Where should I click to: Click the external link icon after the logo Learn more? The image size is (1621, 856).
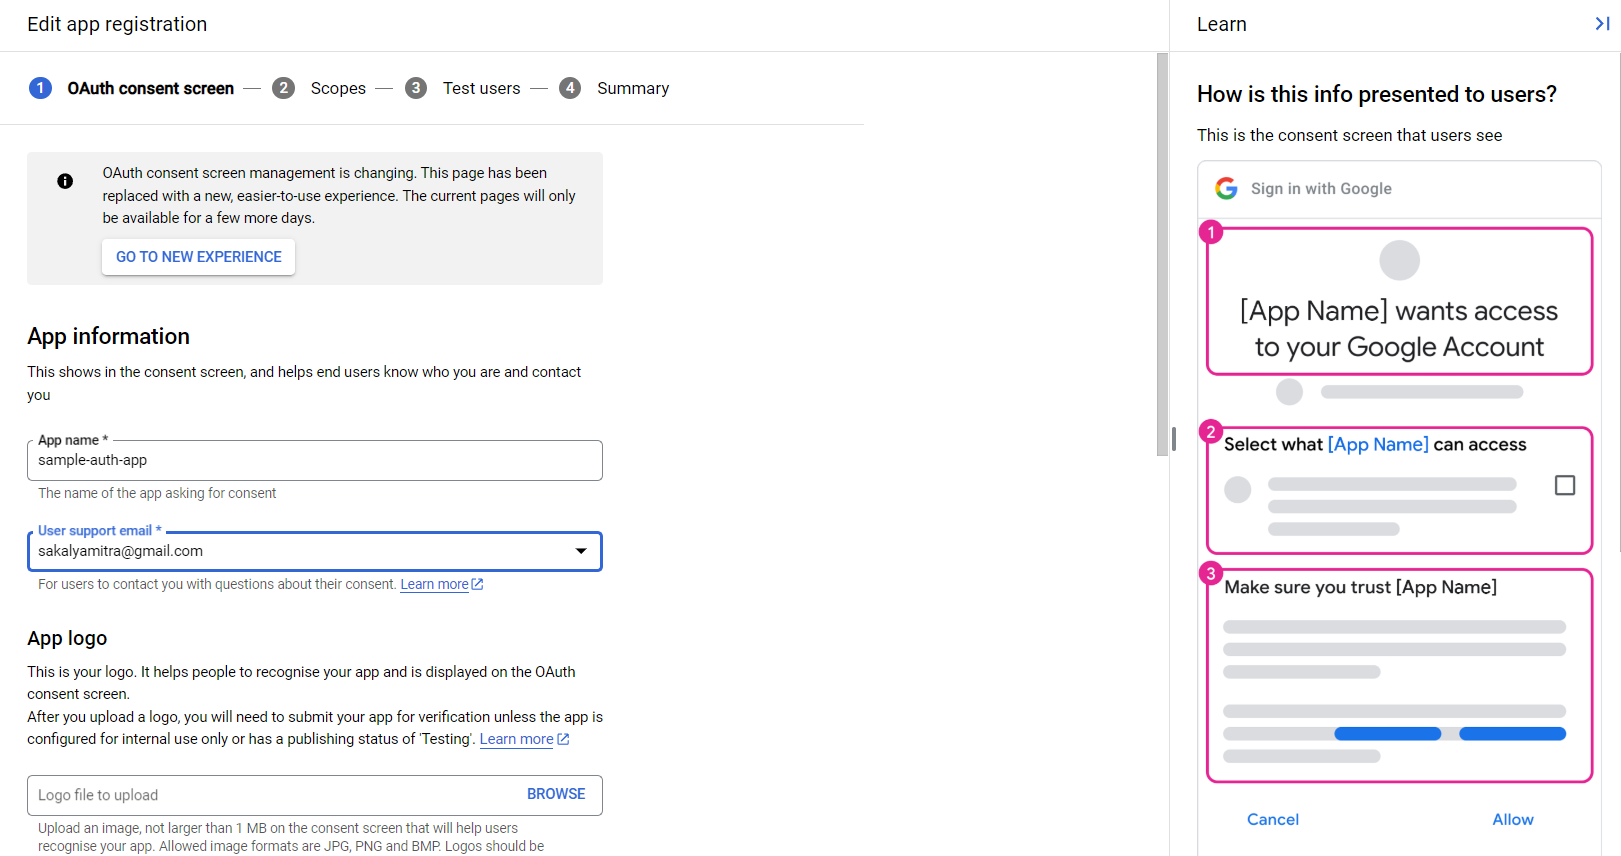point(563,739)
